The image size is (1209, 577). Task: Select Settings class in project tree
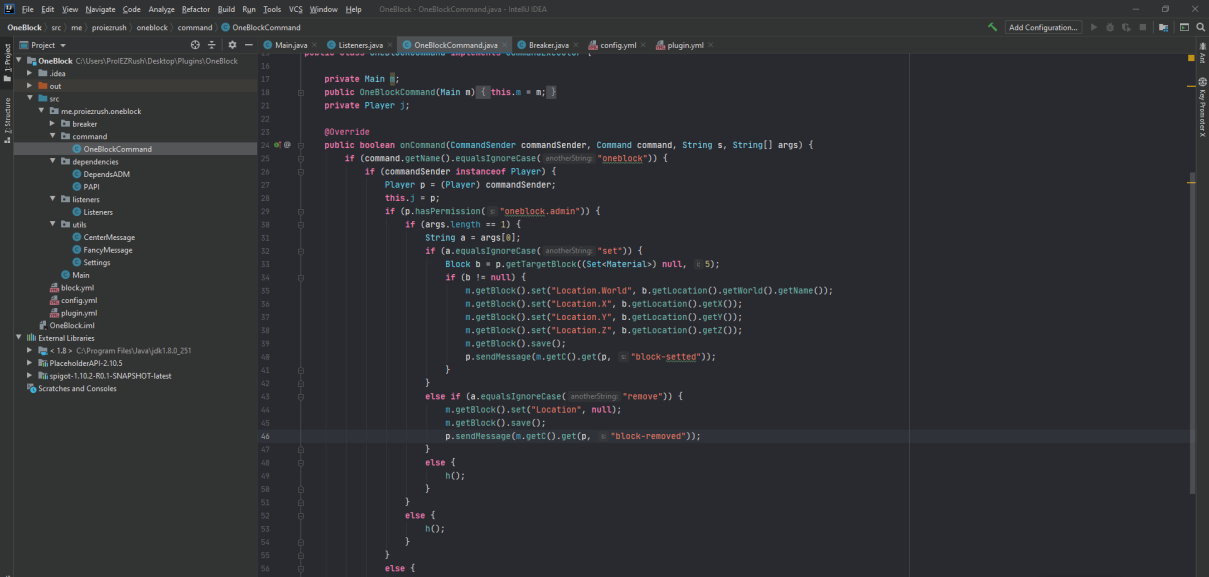[97, 262]
